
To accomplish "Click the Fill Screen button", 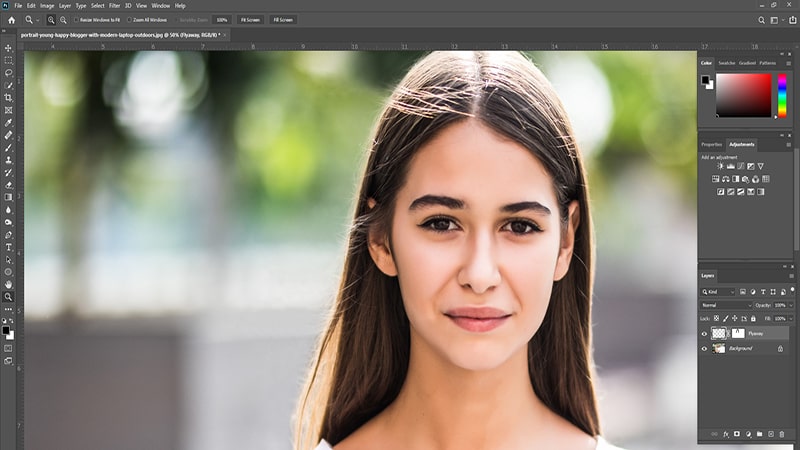I will click(283, 19).
